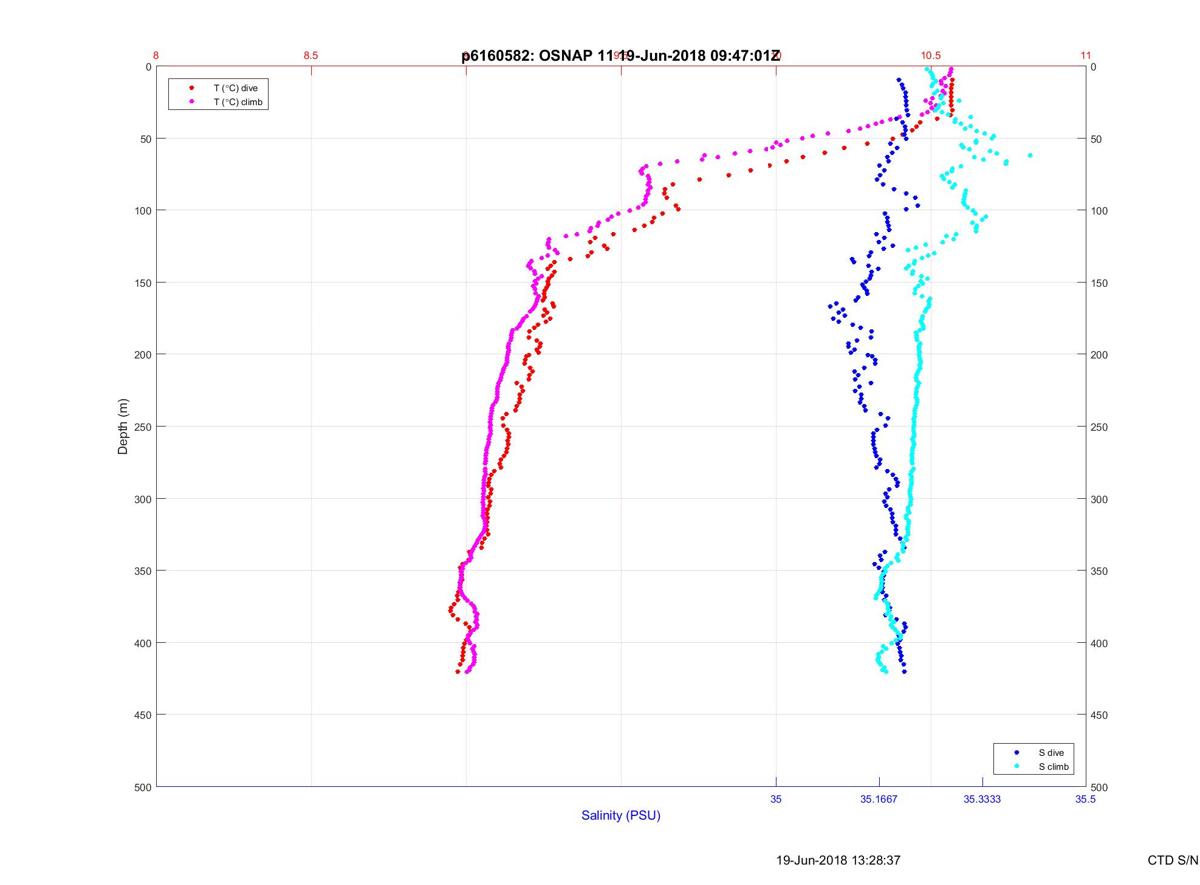This screenshot has width=1200, height=885.
Task: Click '200' on the left depth axis
Action: pyautogui.click(x=142, y=355)
